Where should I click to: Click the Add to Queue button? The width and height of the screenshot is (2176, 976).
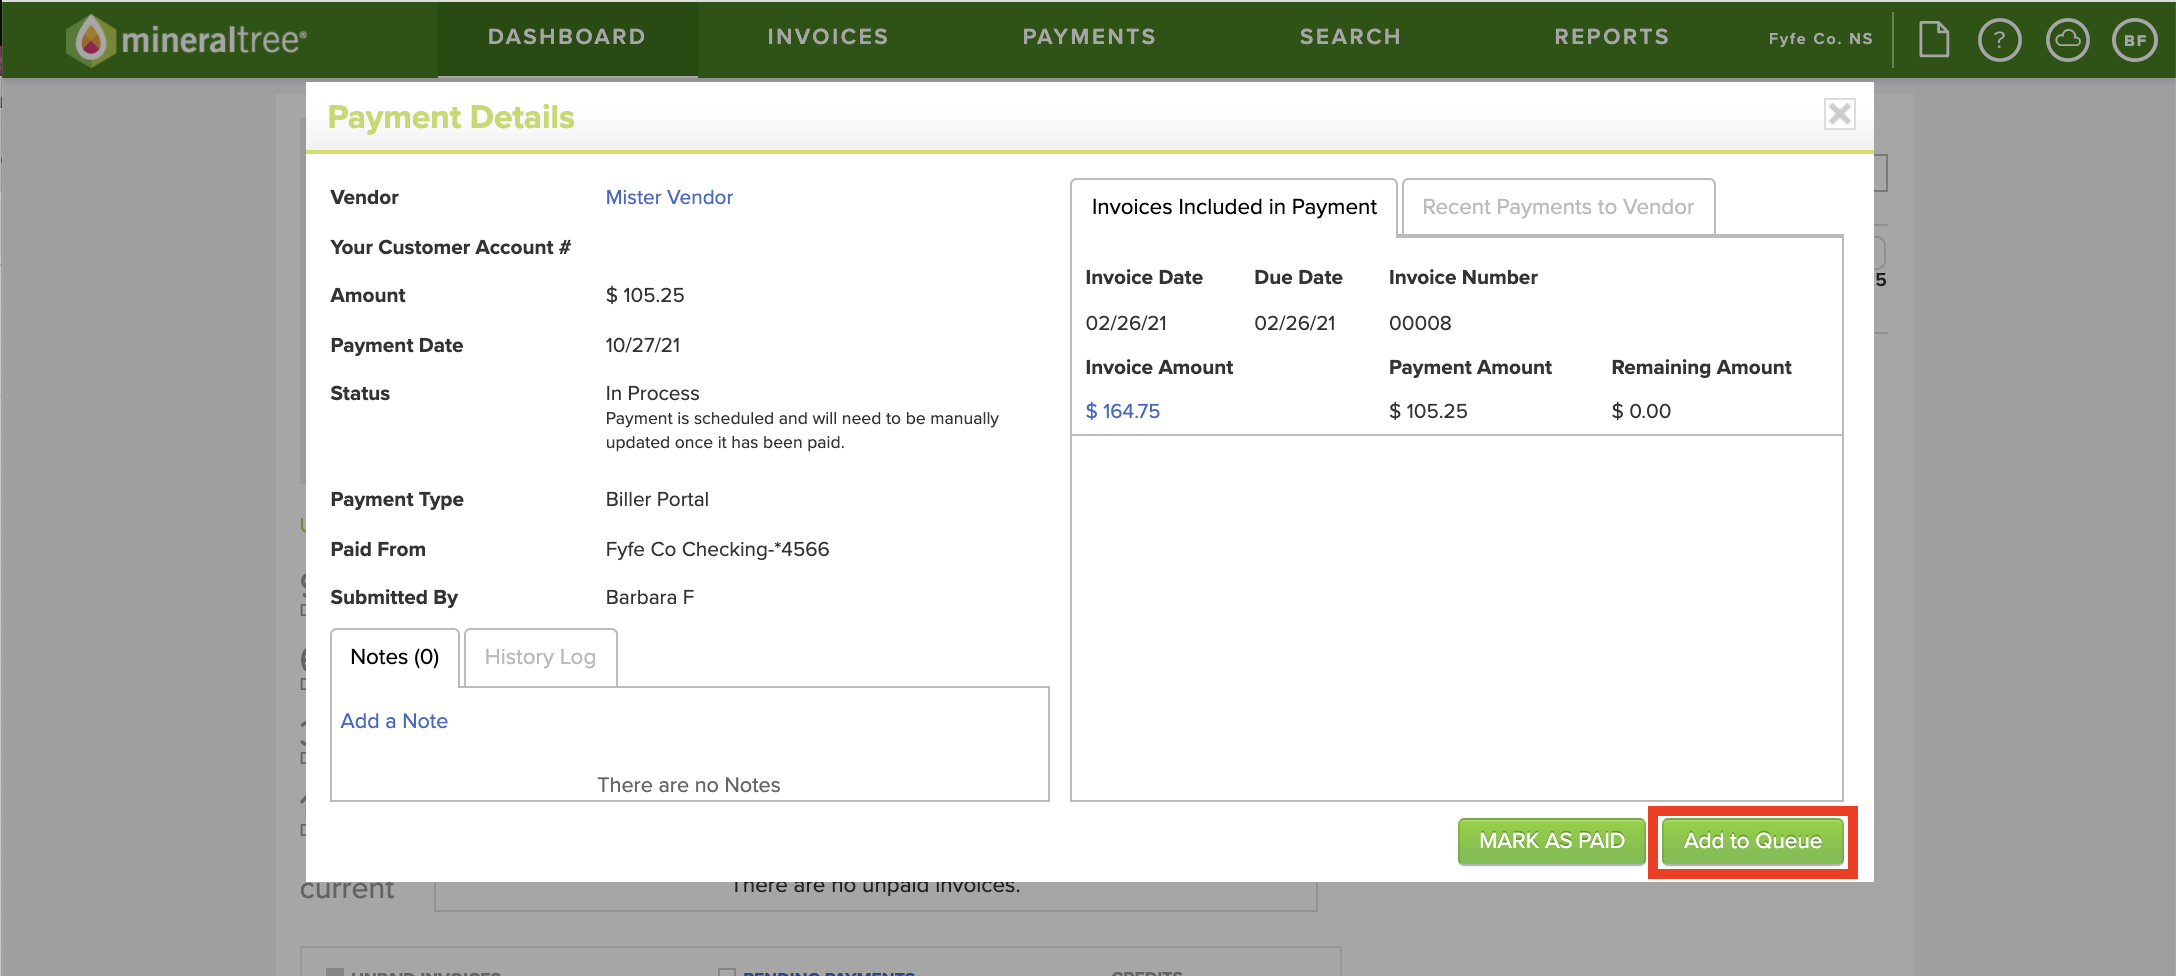point(1752,841)
